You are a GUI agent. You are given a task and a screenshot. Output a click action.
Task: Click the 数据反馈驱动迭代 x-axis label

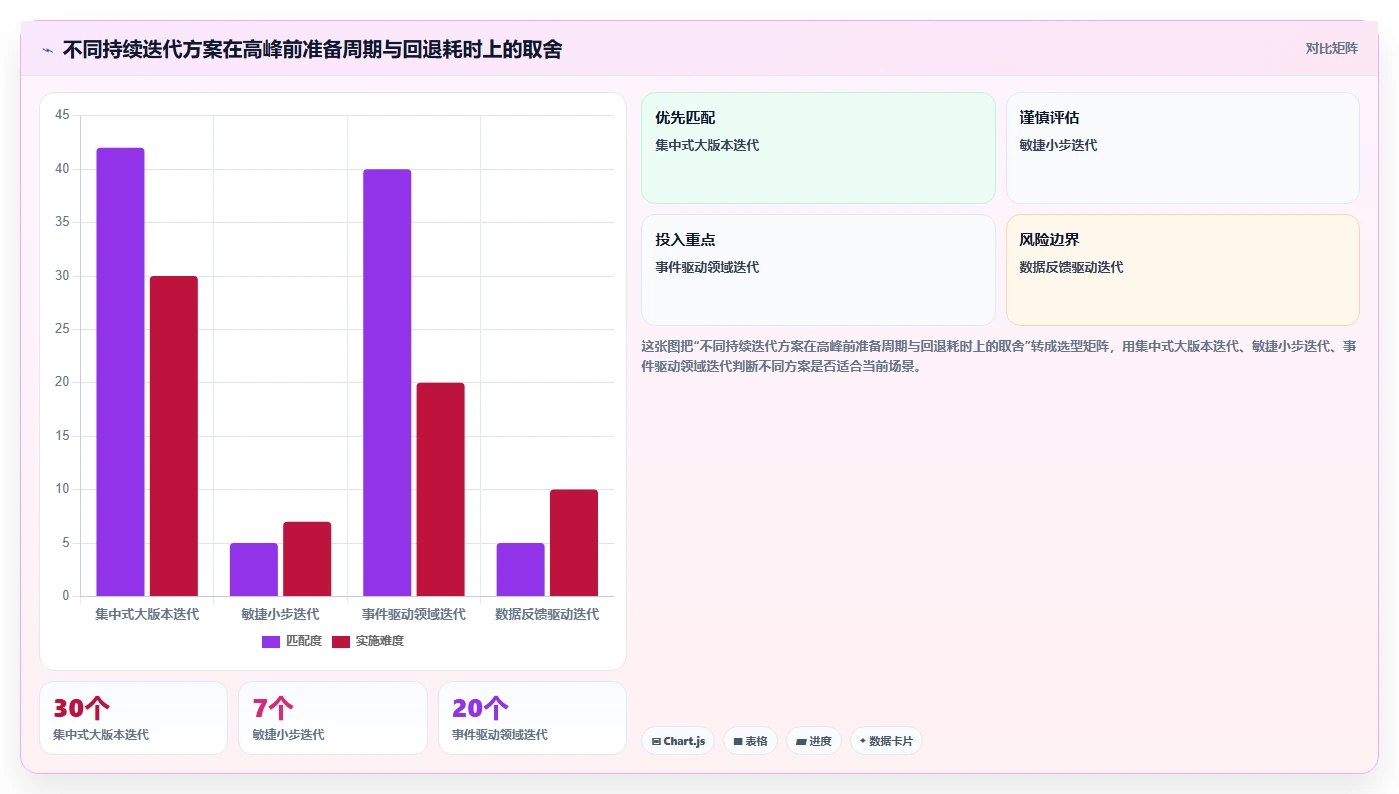pyautogui.click(x=547, y=614)
